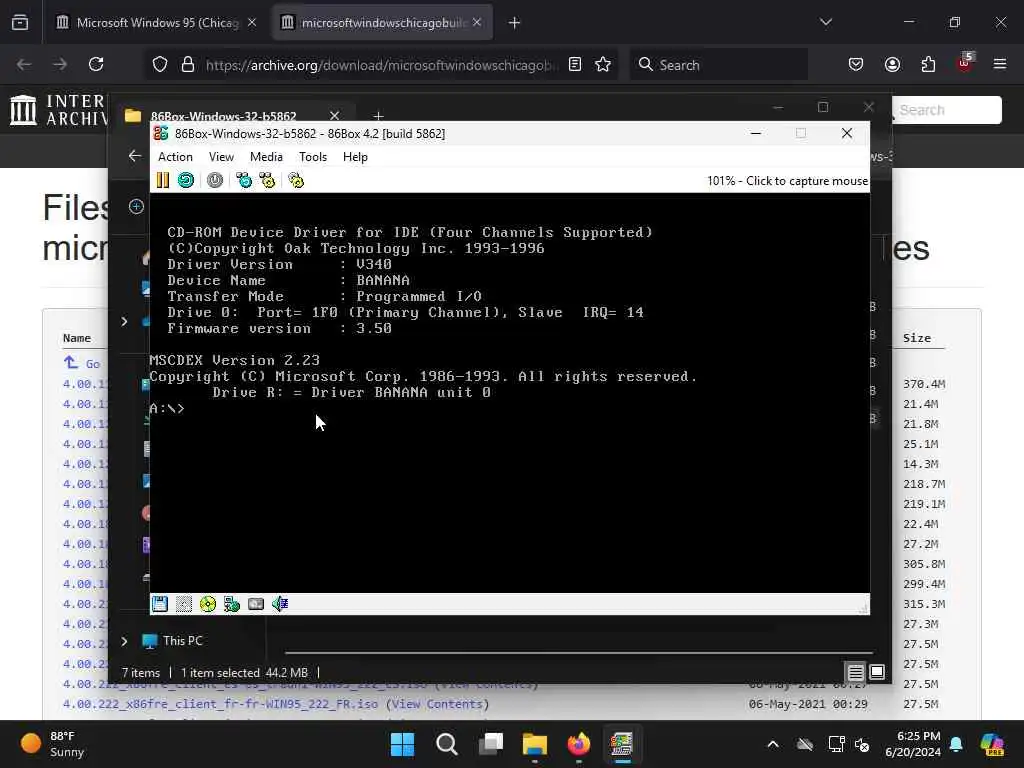Click the '370.4M' size value
The width and height of the screenshot is (1024, 768).
click(x=924, y=384)
